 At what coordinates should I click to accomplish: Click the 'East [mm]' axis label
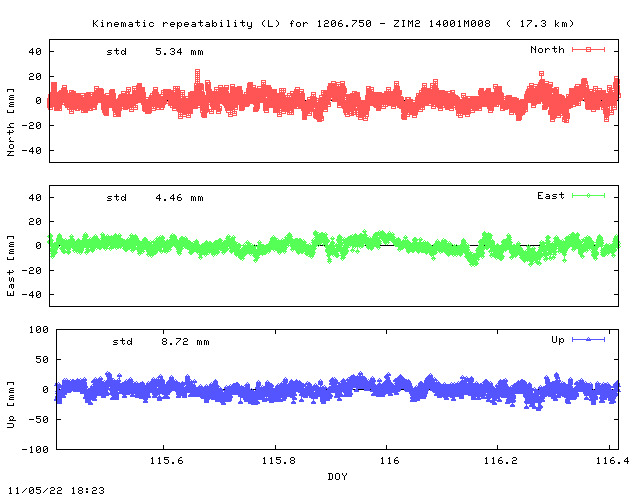click(11, 265)
